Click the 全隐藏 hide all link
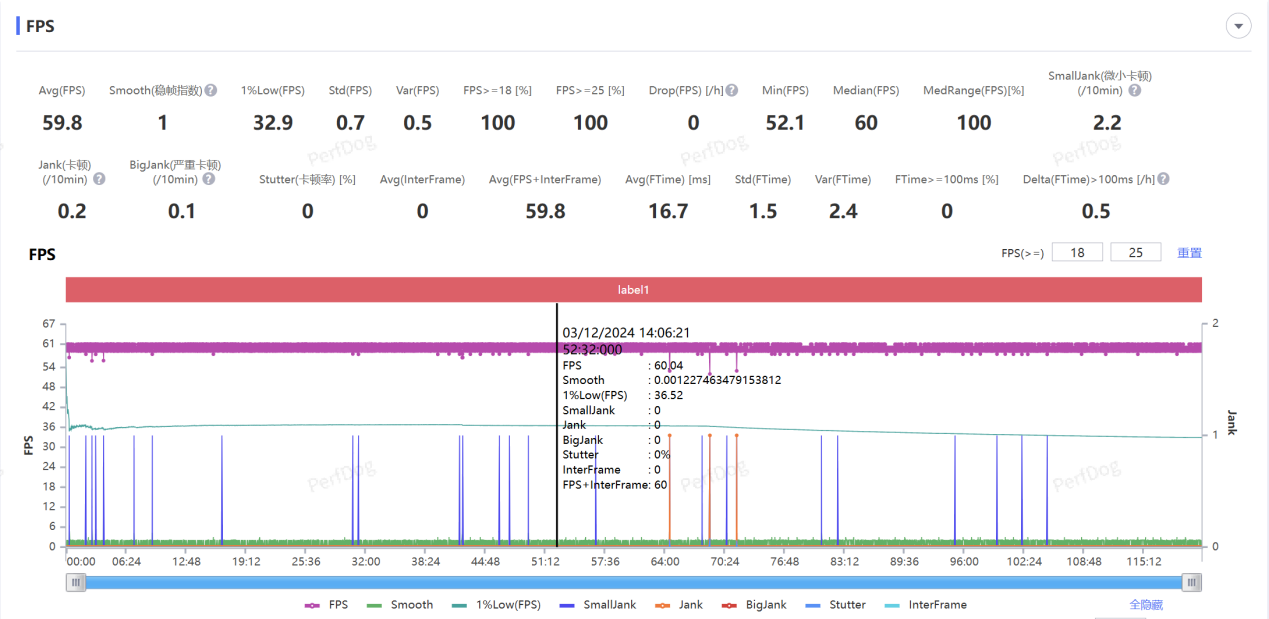 click(x=1145, y=605)
